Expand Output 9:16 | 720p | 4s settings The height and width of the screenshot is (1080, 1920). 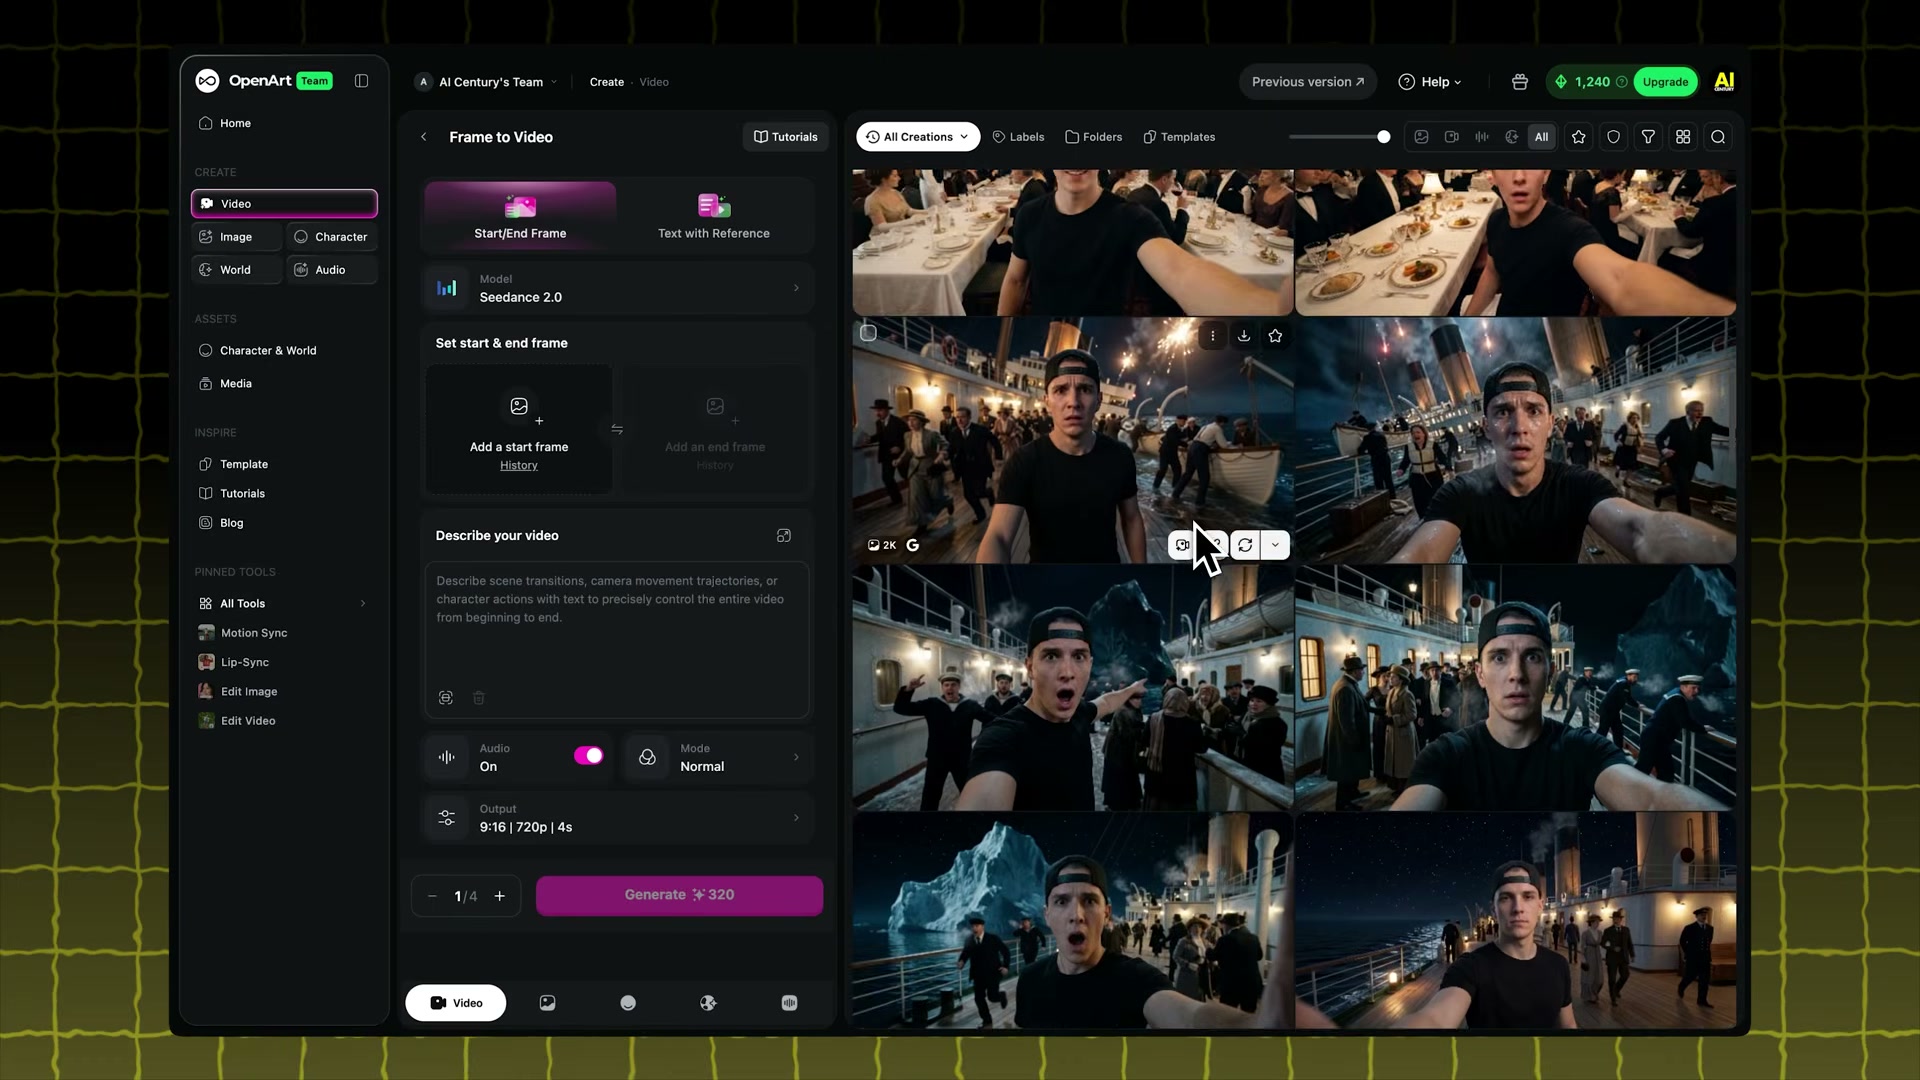(x=618, y=818)
